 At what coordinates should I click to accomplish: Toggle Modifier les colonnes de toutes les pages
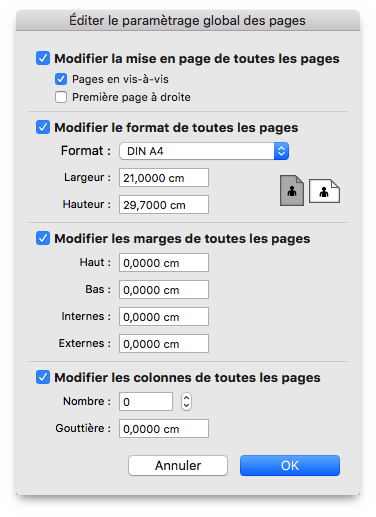(43, 377)
